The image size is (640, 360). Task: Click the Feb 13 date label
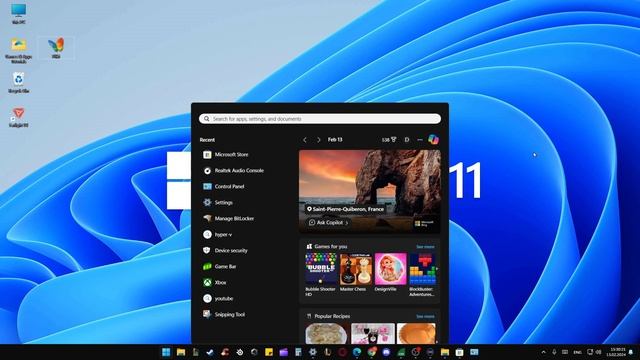point(335,140)
